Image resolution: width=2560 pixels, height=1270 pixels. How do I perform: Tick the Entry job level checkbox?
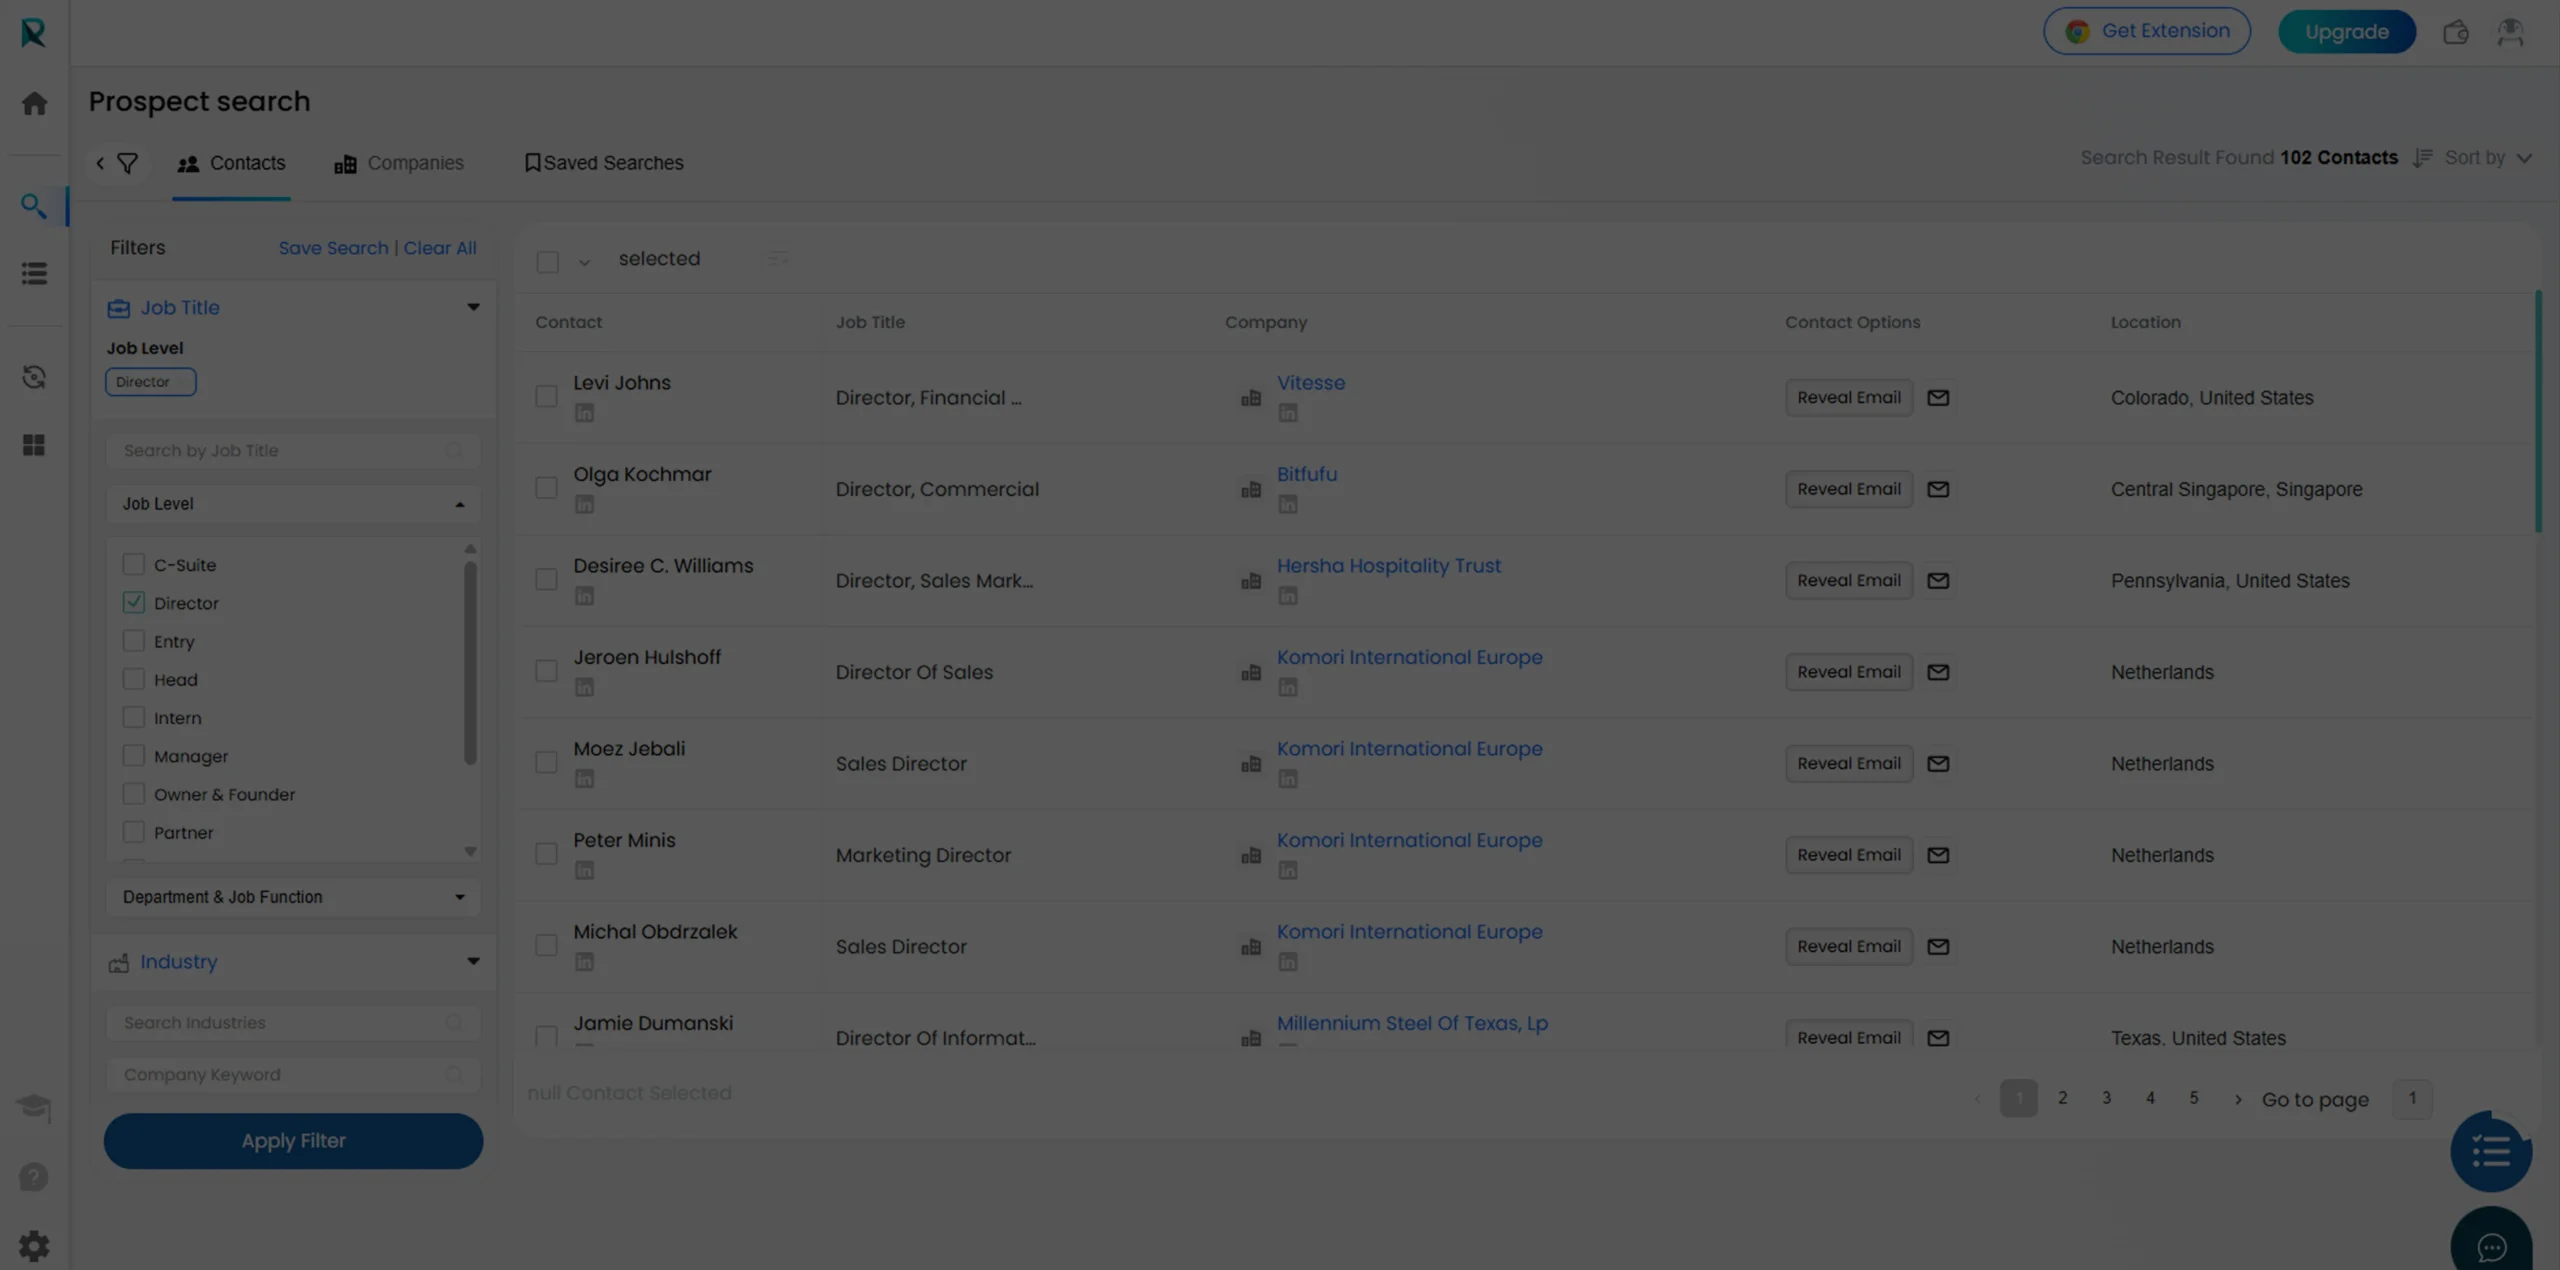click(133, 640)
